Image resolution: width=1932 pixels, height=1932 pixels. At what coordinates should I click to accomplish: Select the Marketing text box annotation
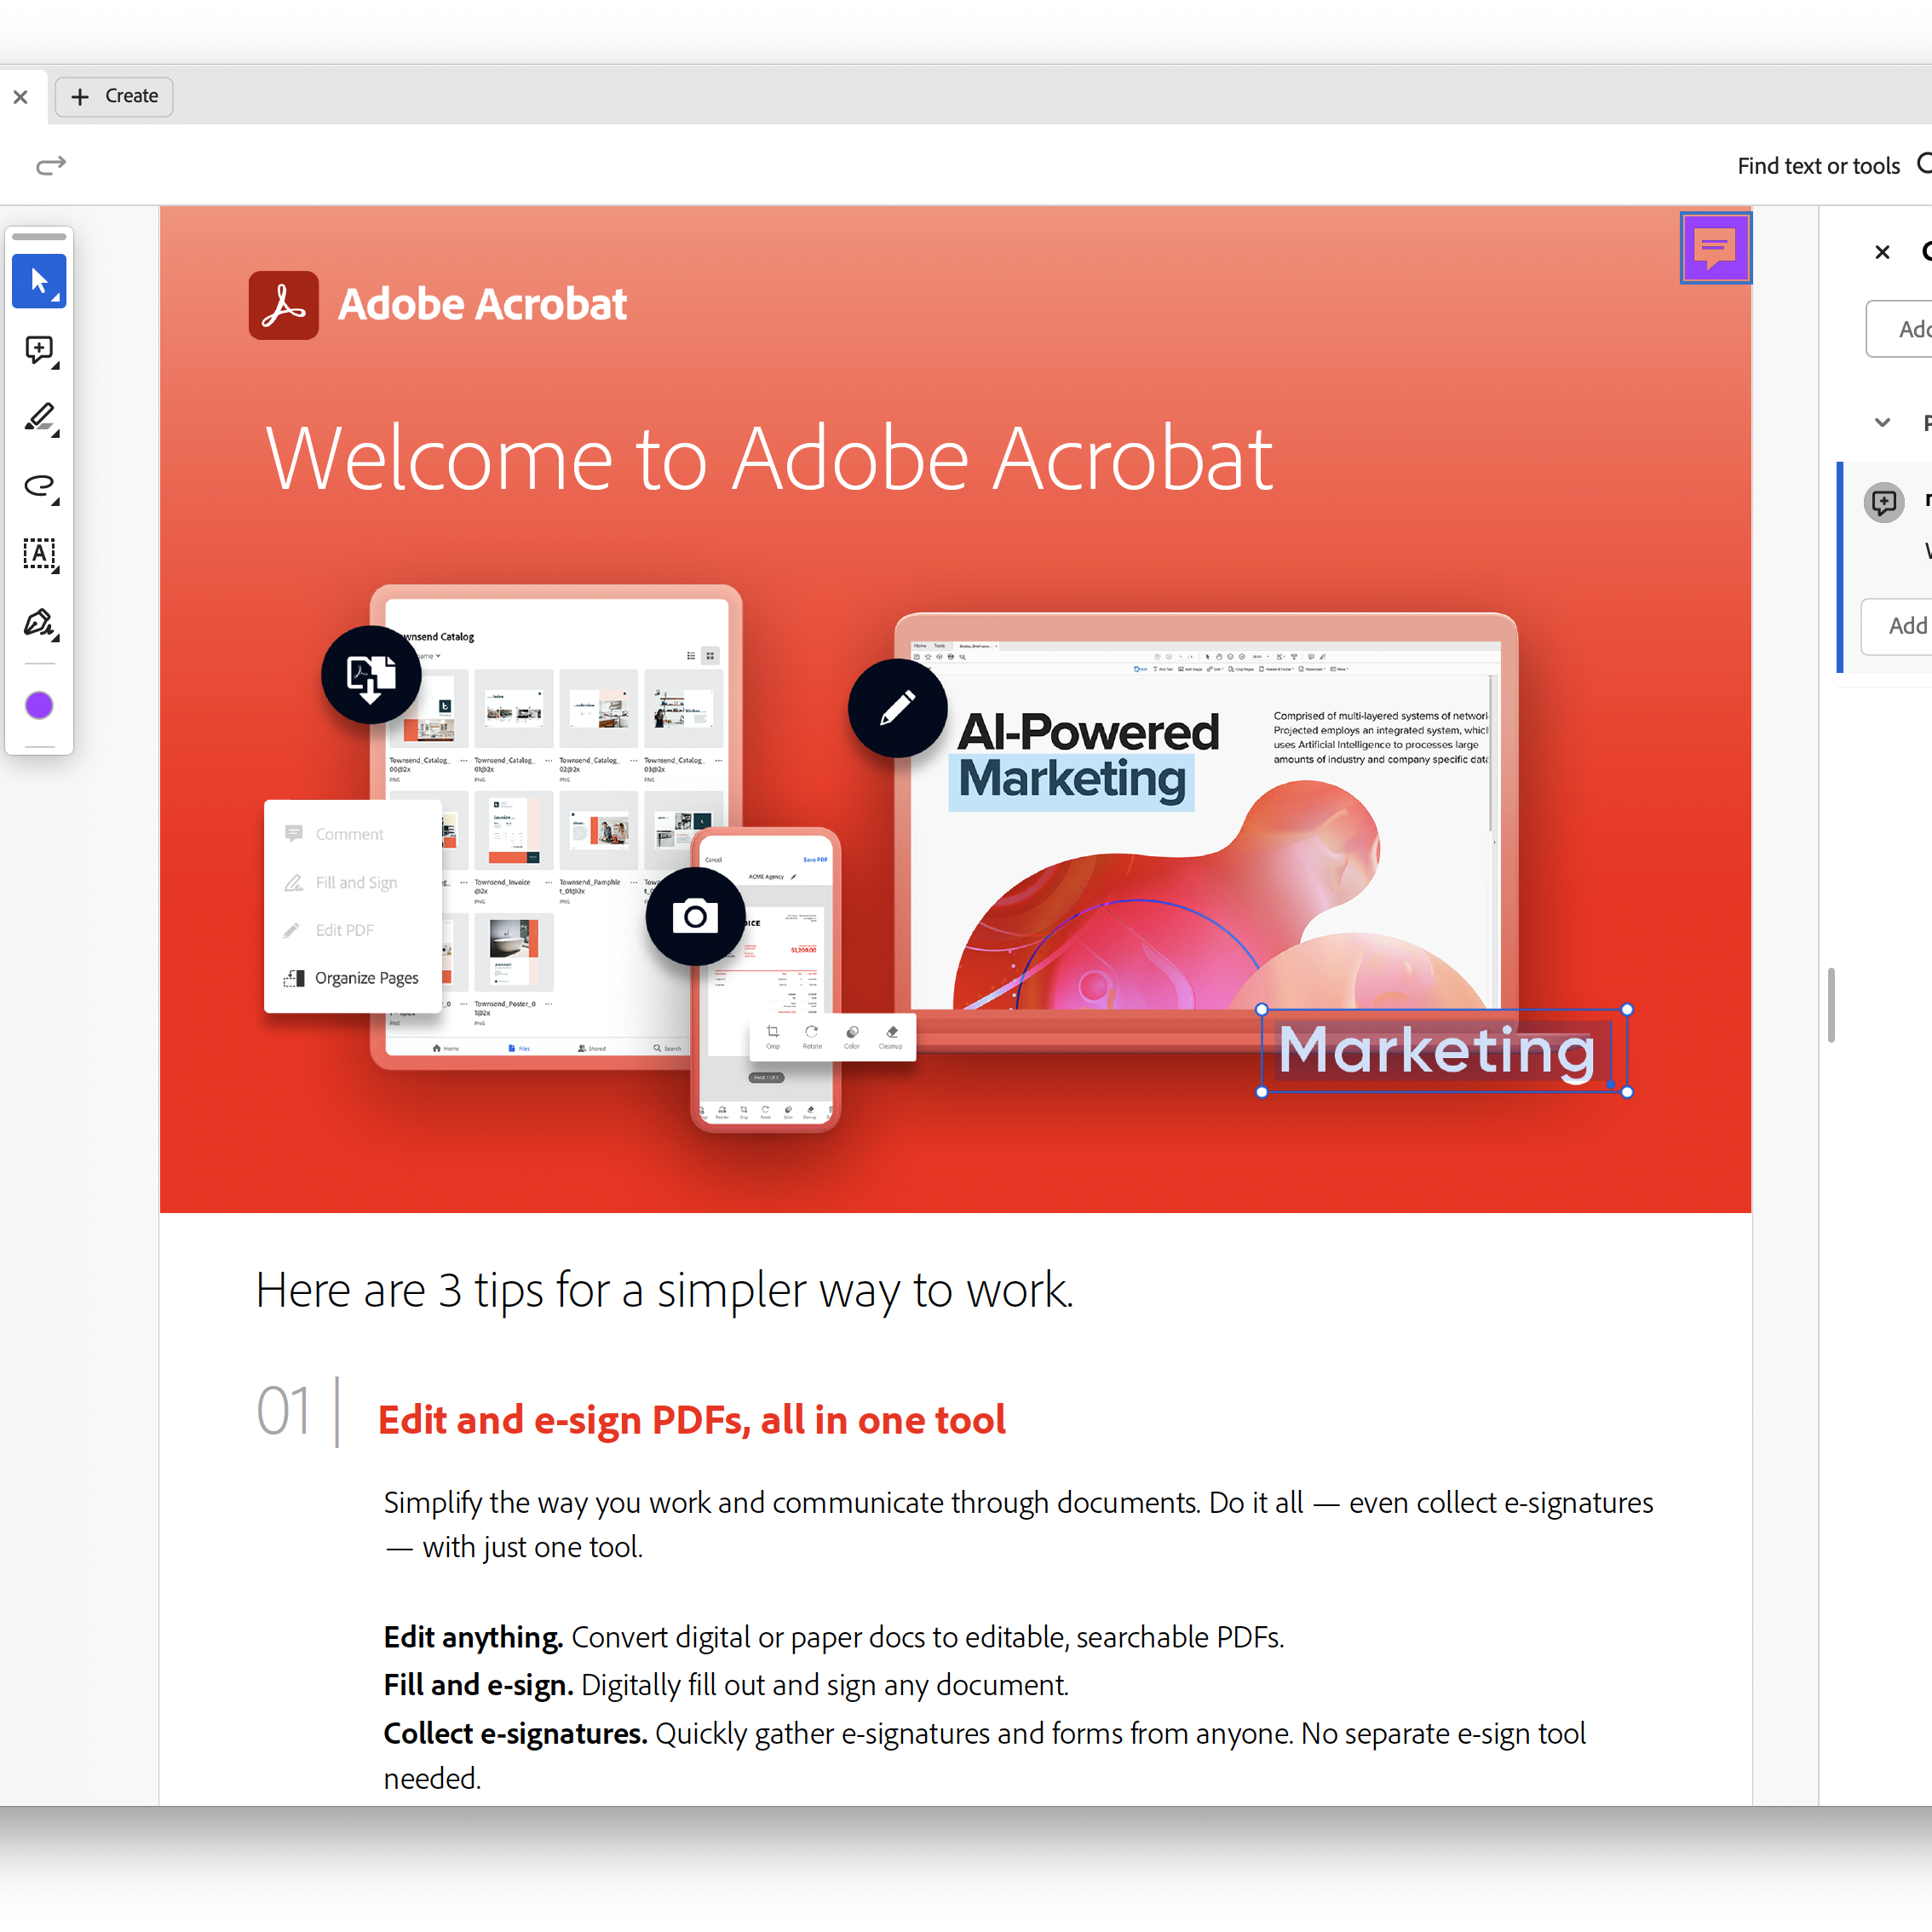tap(1442, 1050)
